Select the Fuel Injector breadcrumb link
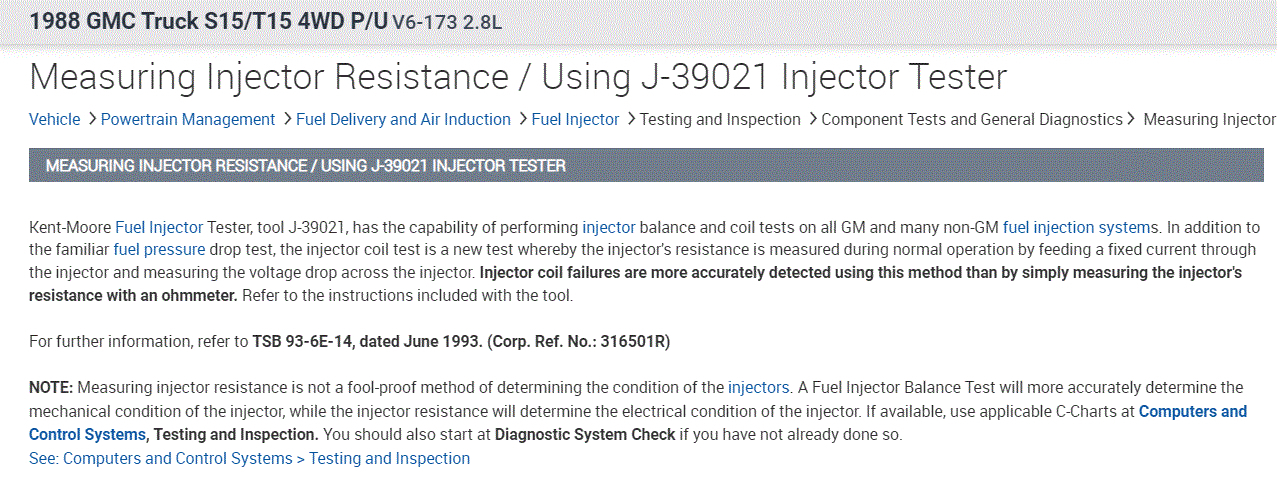This screenshot has height=494, width=1277. (x=575, y=119)
